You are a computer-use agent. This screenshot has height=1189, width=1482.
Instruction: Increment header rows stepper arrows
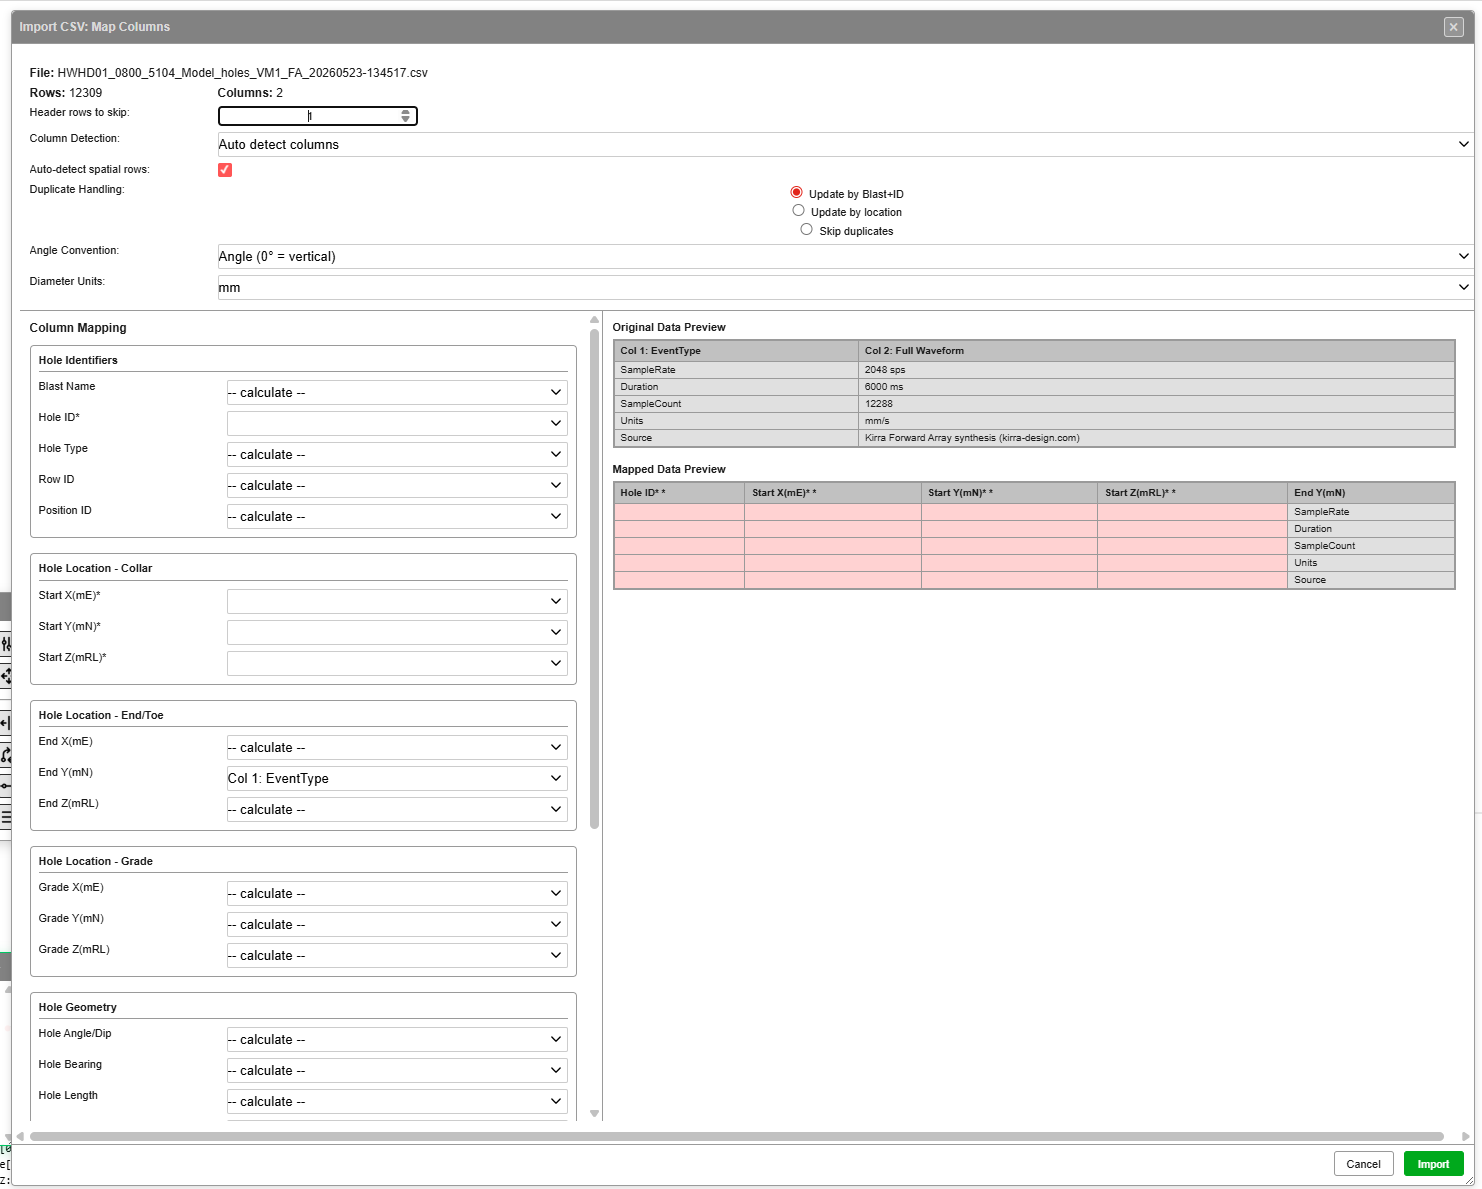click(x=405, y=112)
